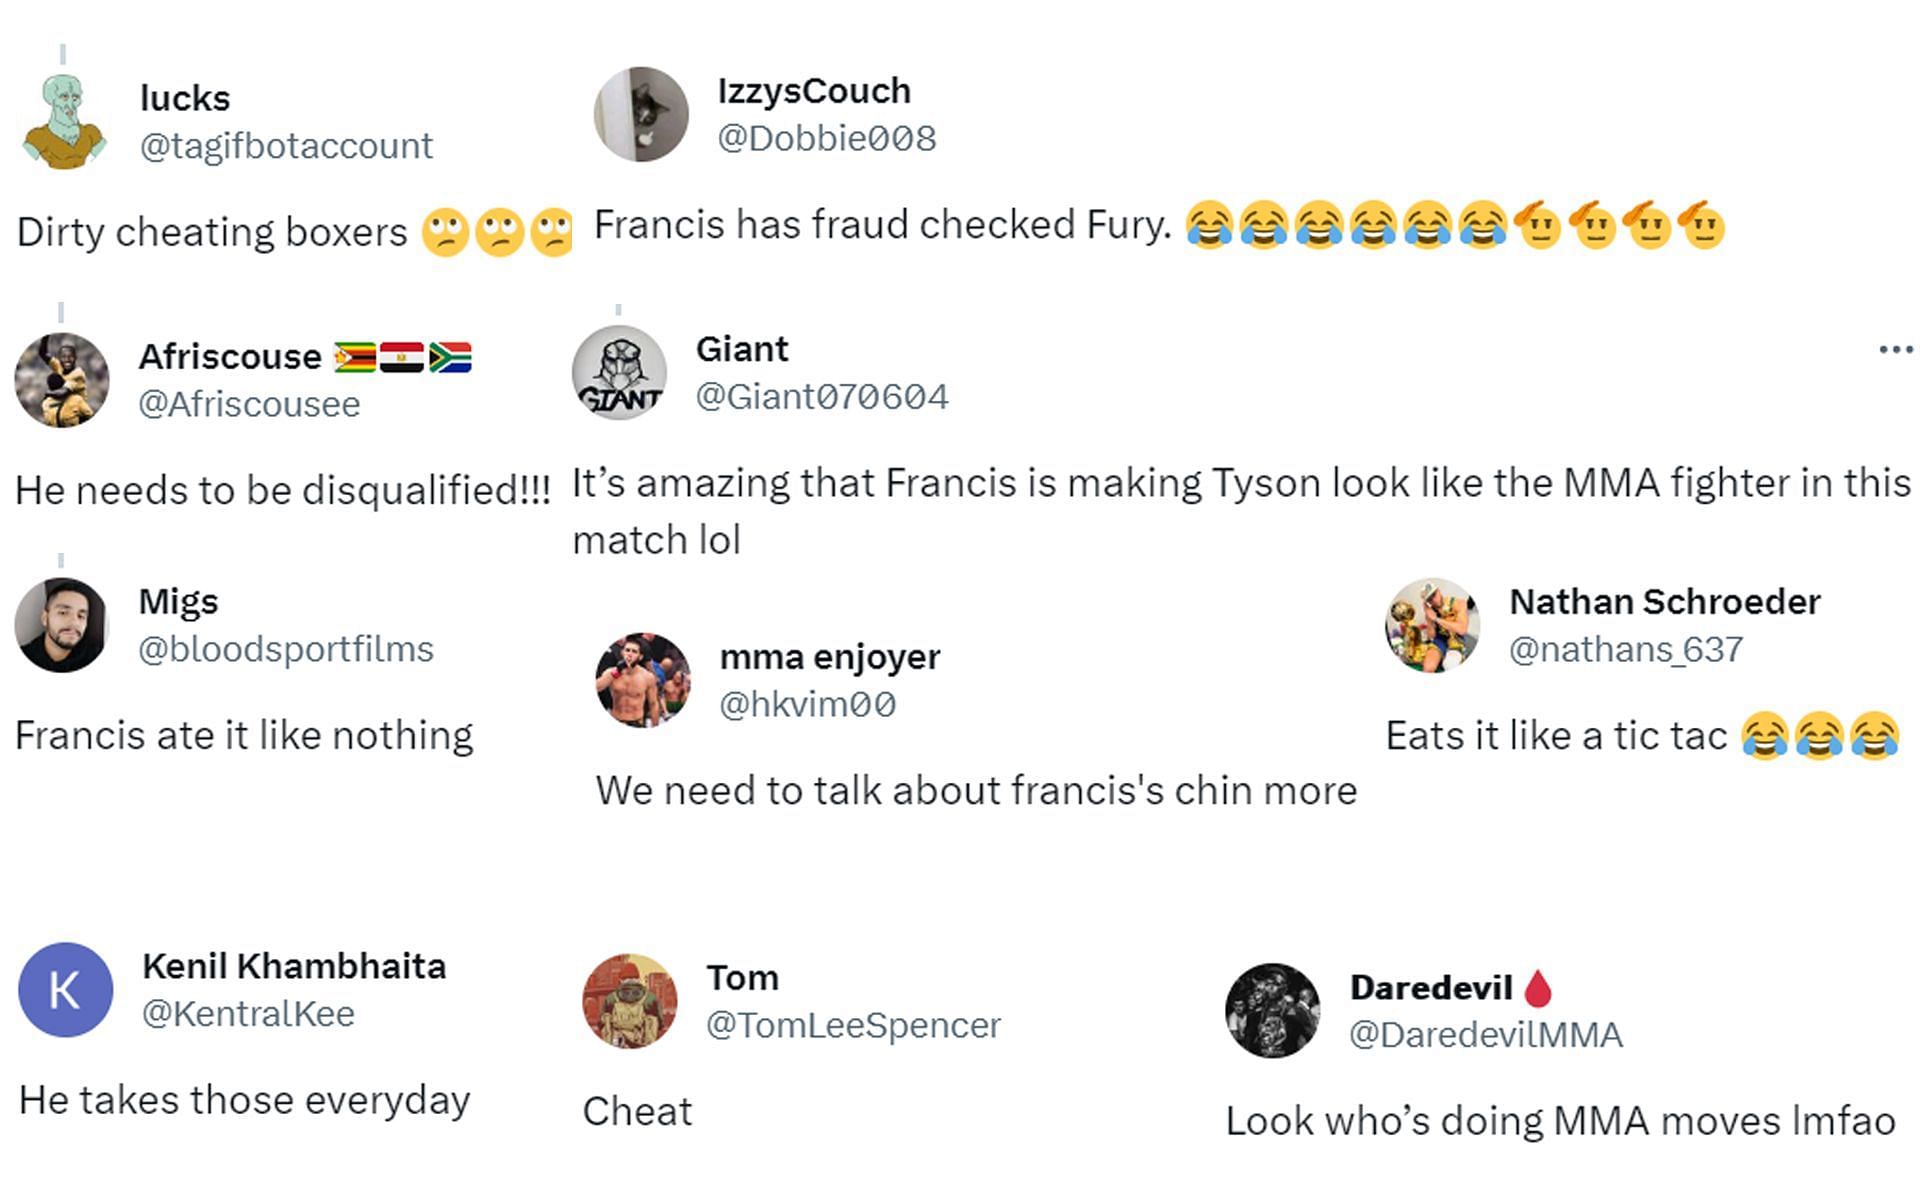Click the 'Francis has fraud checked Fury' tweet text

882,225
